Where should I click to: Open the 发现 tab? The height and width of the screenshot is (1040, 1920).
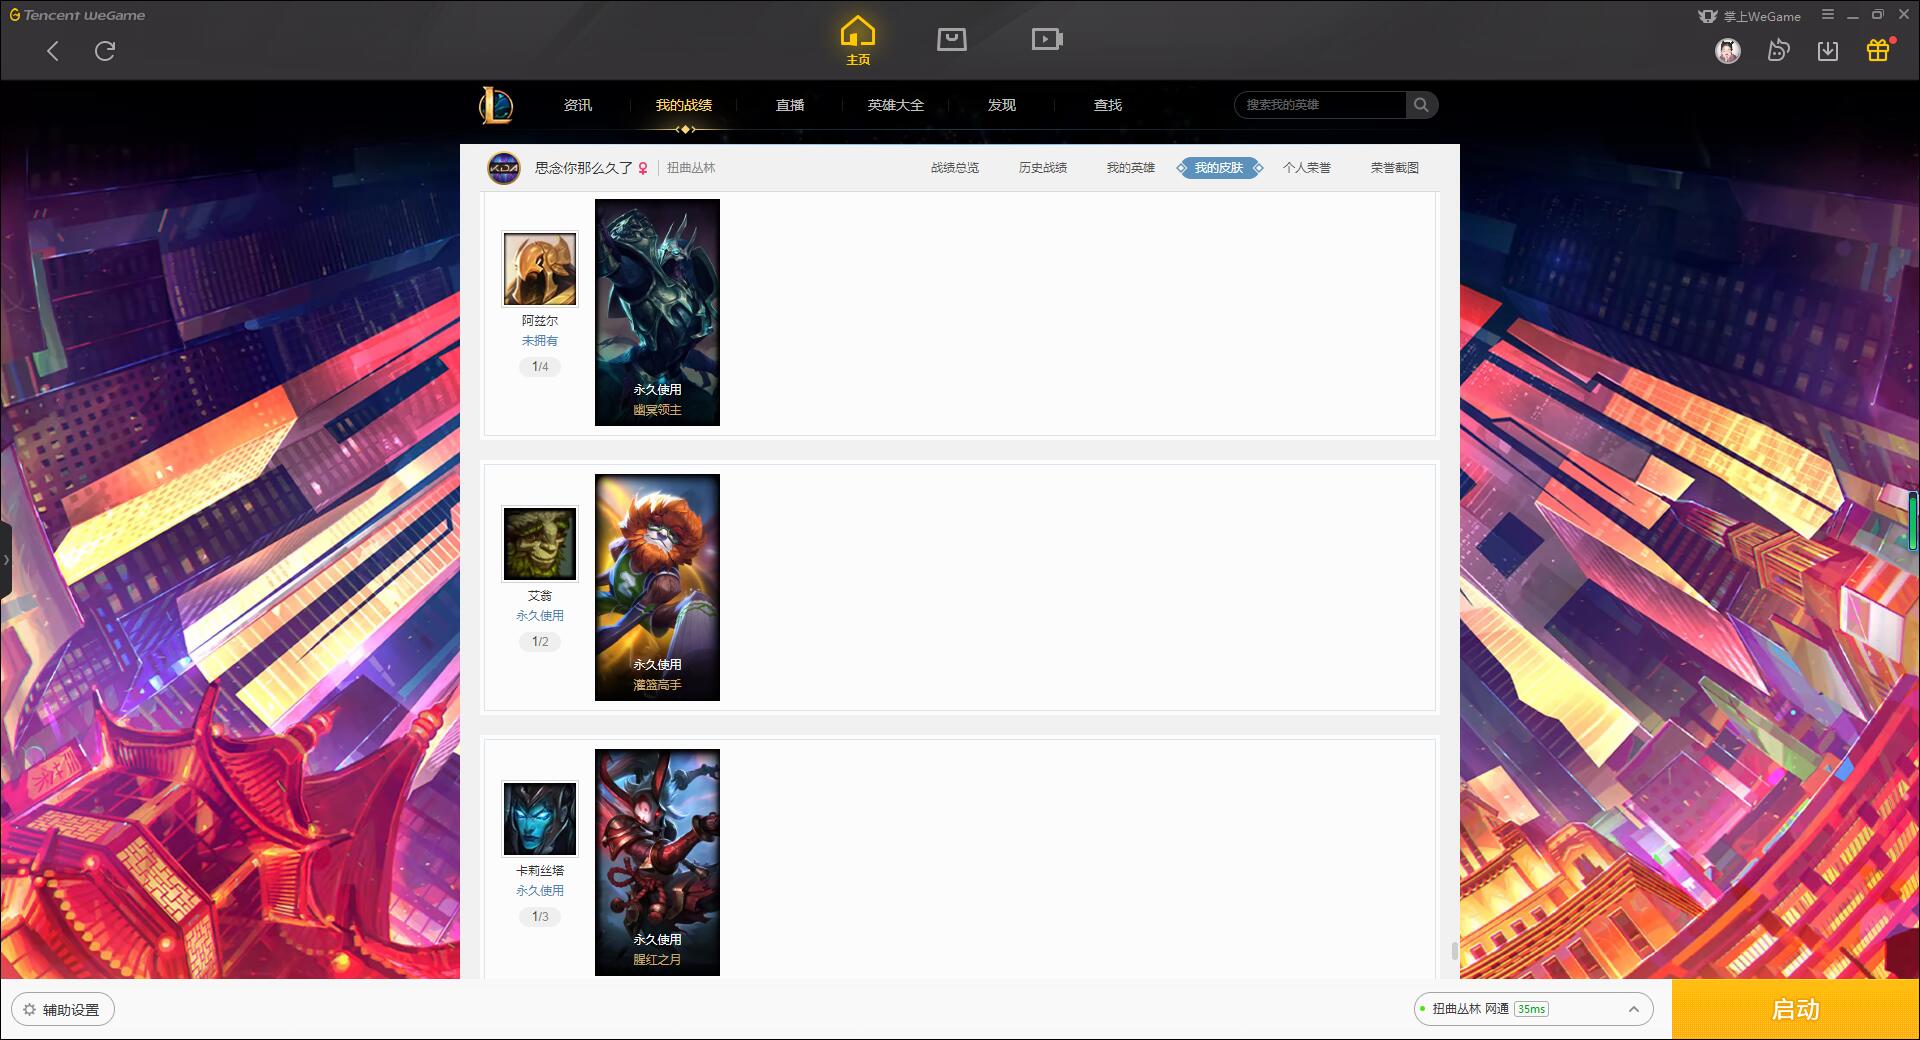(x=1002, y=105)
